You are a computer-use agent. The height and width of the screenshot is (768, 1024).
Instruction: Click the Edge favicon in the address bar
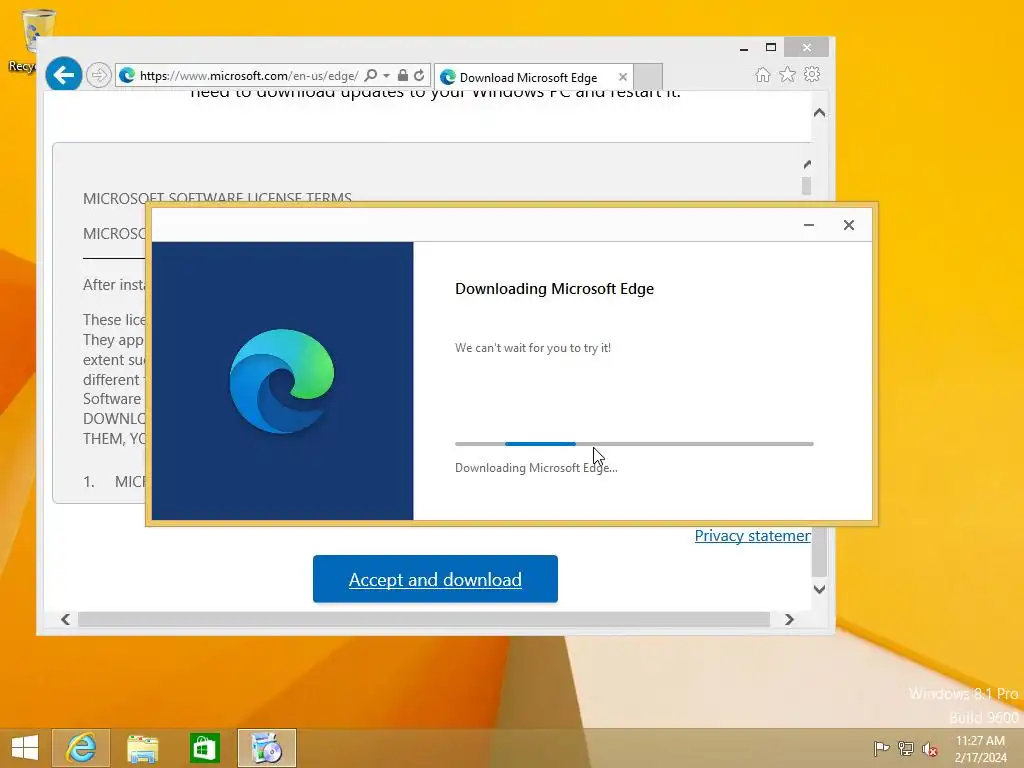(x=127, y=76)
